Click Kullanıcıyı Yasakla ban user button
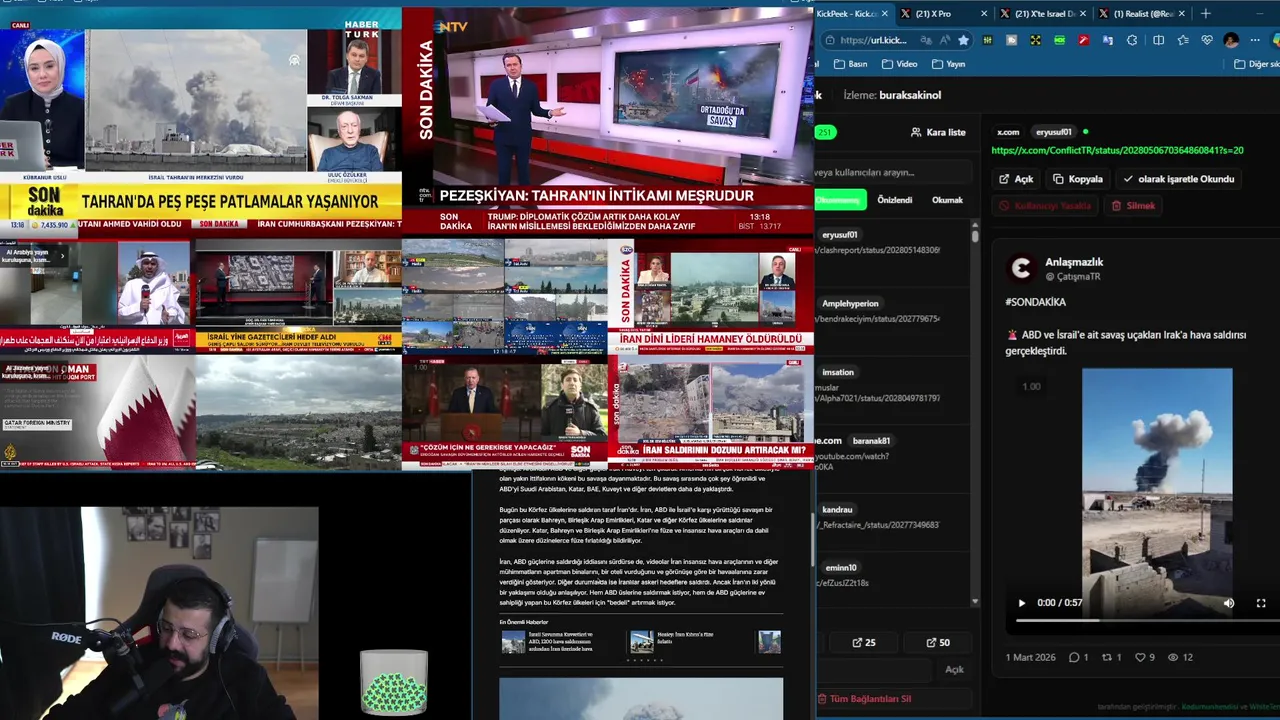1280x720 pixels. click(x=1045, y=206)
